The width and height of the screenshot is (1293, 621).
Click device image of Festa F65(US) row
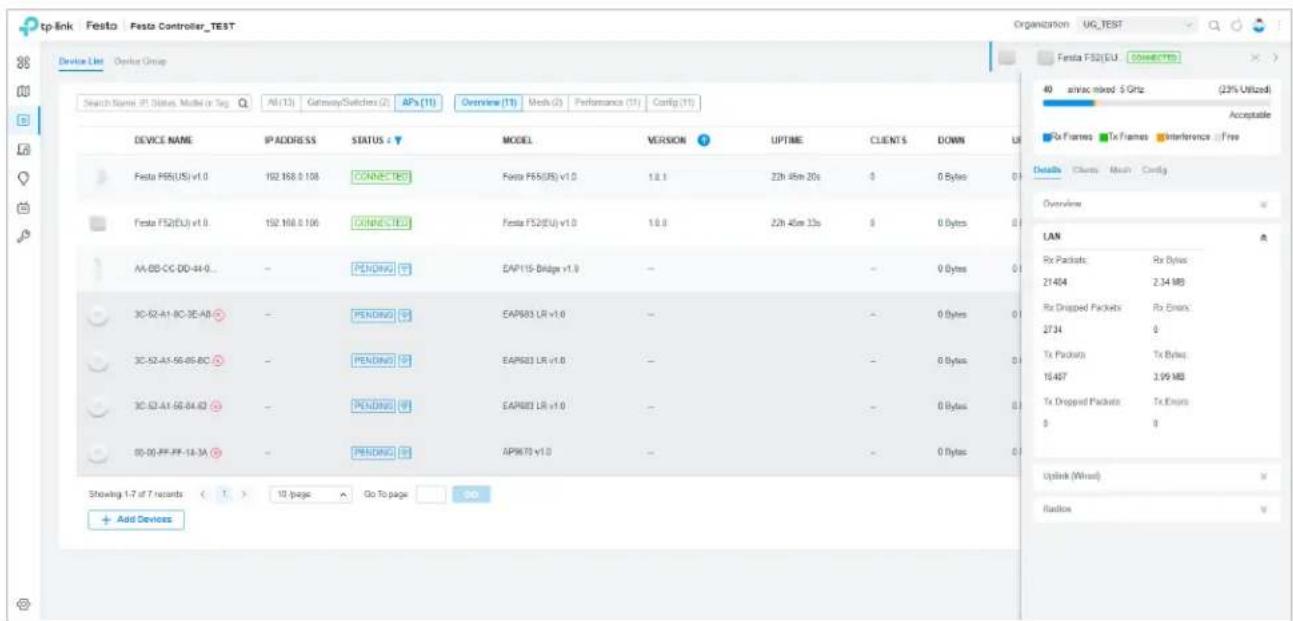(100, 178)
